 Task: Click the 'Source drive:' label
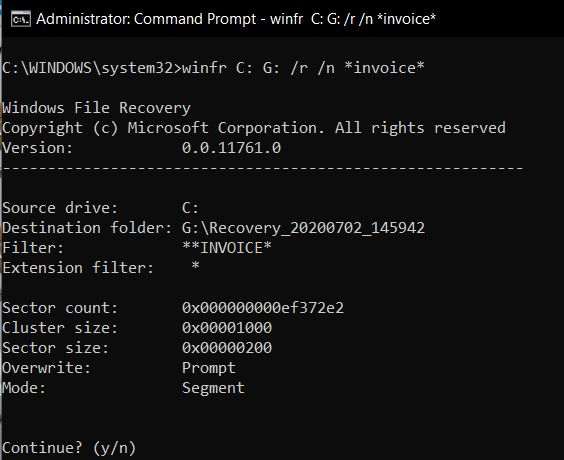pos(60,208)
